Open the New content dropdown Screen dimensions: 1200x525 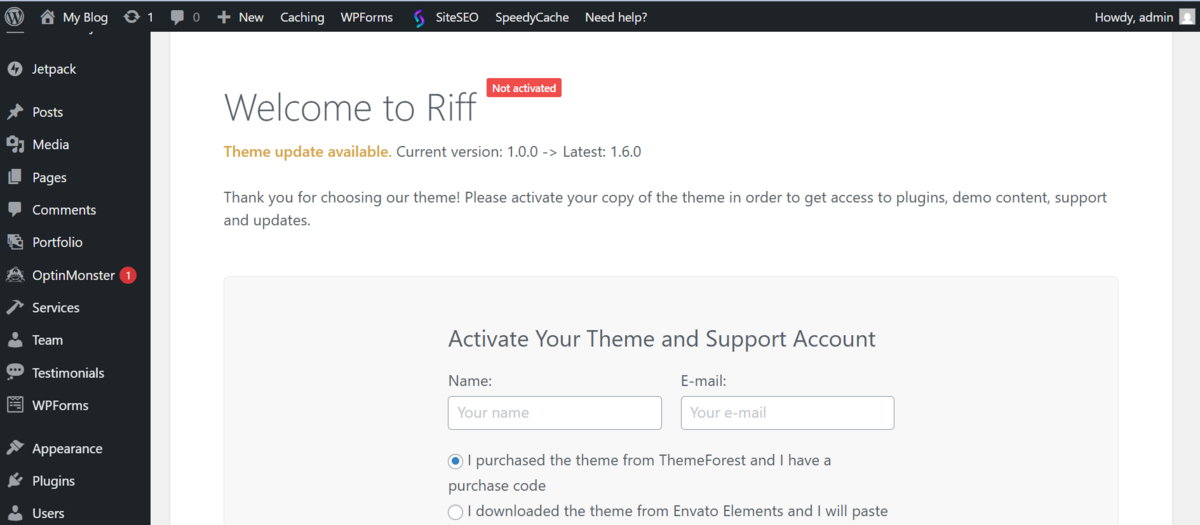(240, 17)
